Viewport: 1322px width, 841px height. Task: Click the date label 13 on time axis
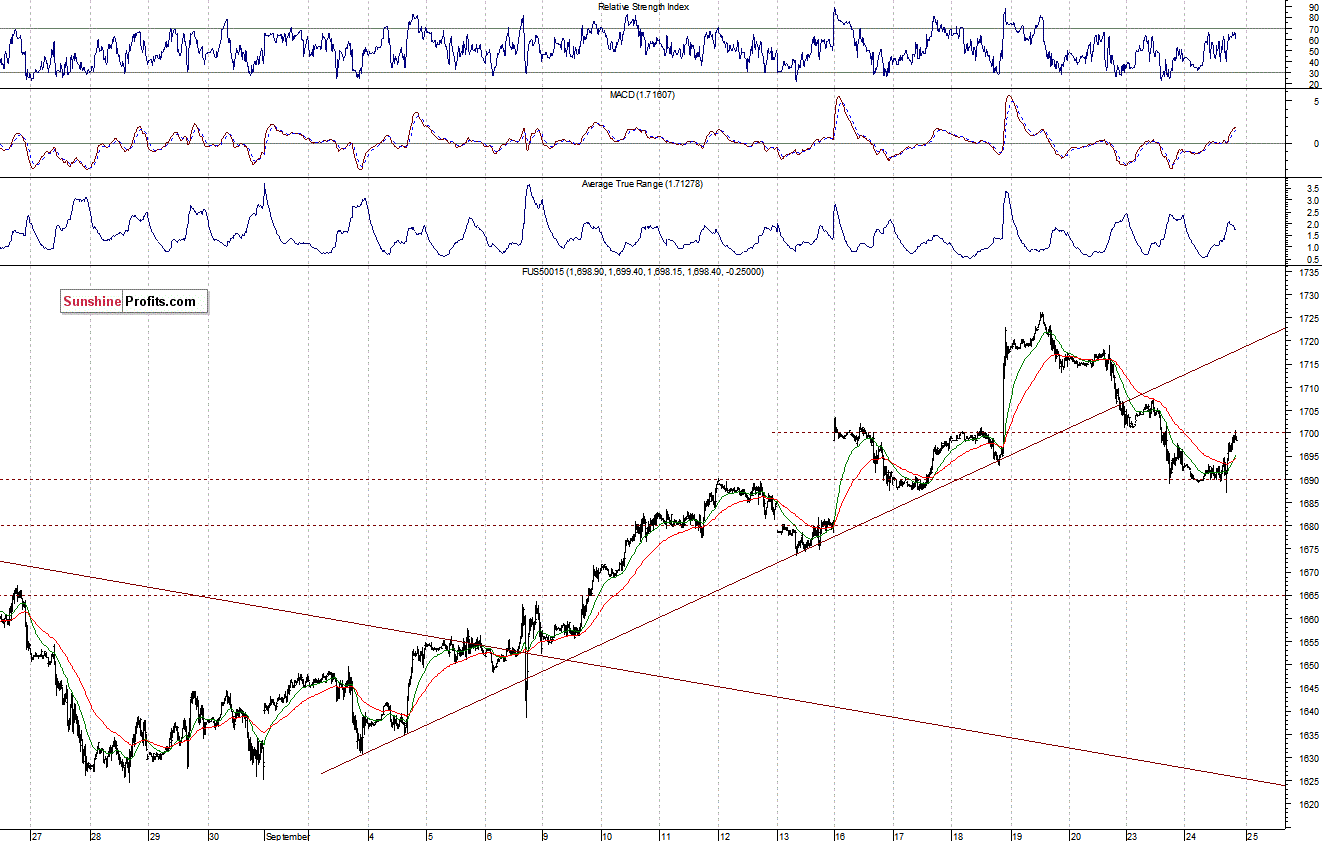click(784, 835)
